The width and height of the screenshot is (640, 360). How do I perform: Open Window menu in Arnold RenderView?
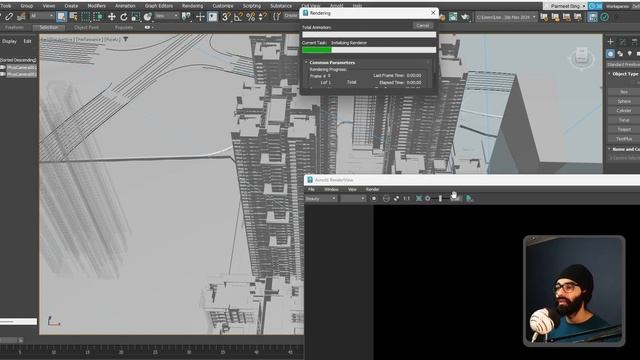pyautogui.click(x=331, y=189)
